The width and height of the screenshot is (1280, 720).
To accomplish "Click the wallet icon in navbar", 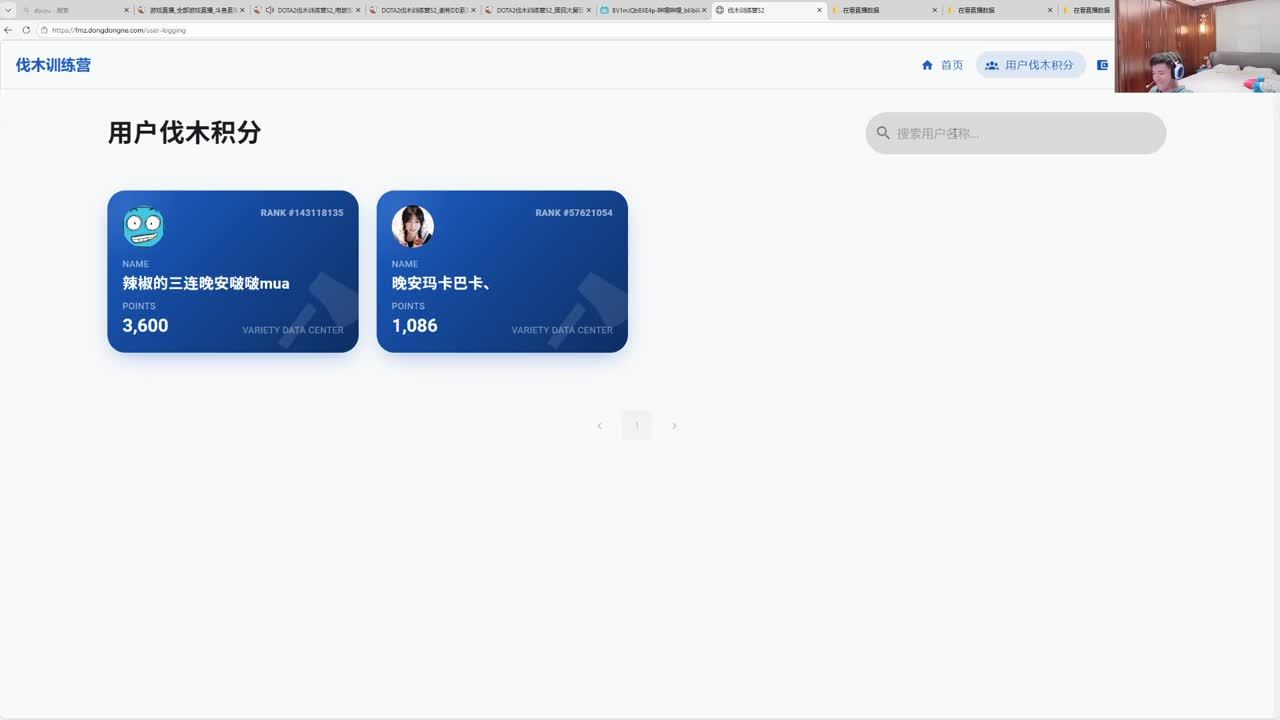I will [x=1103, y=65].
